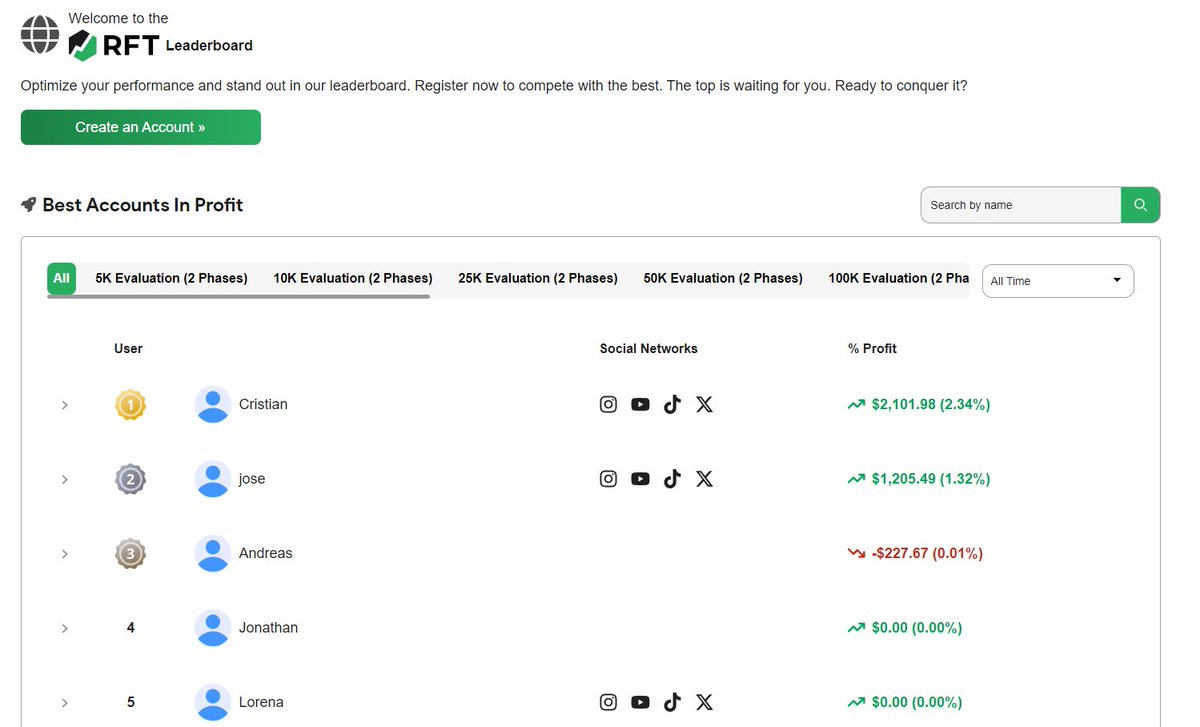Open jose's TikTok icon
Image resolution: width=1200 pixels, height=727 pixels.
[x=672, y=479]
